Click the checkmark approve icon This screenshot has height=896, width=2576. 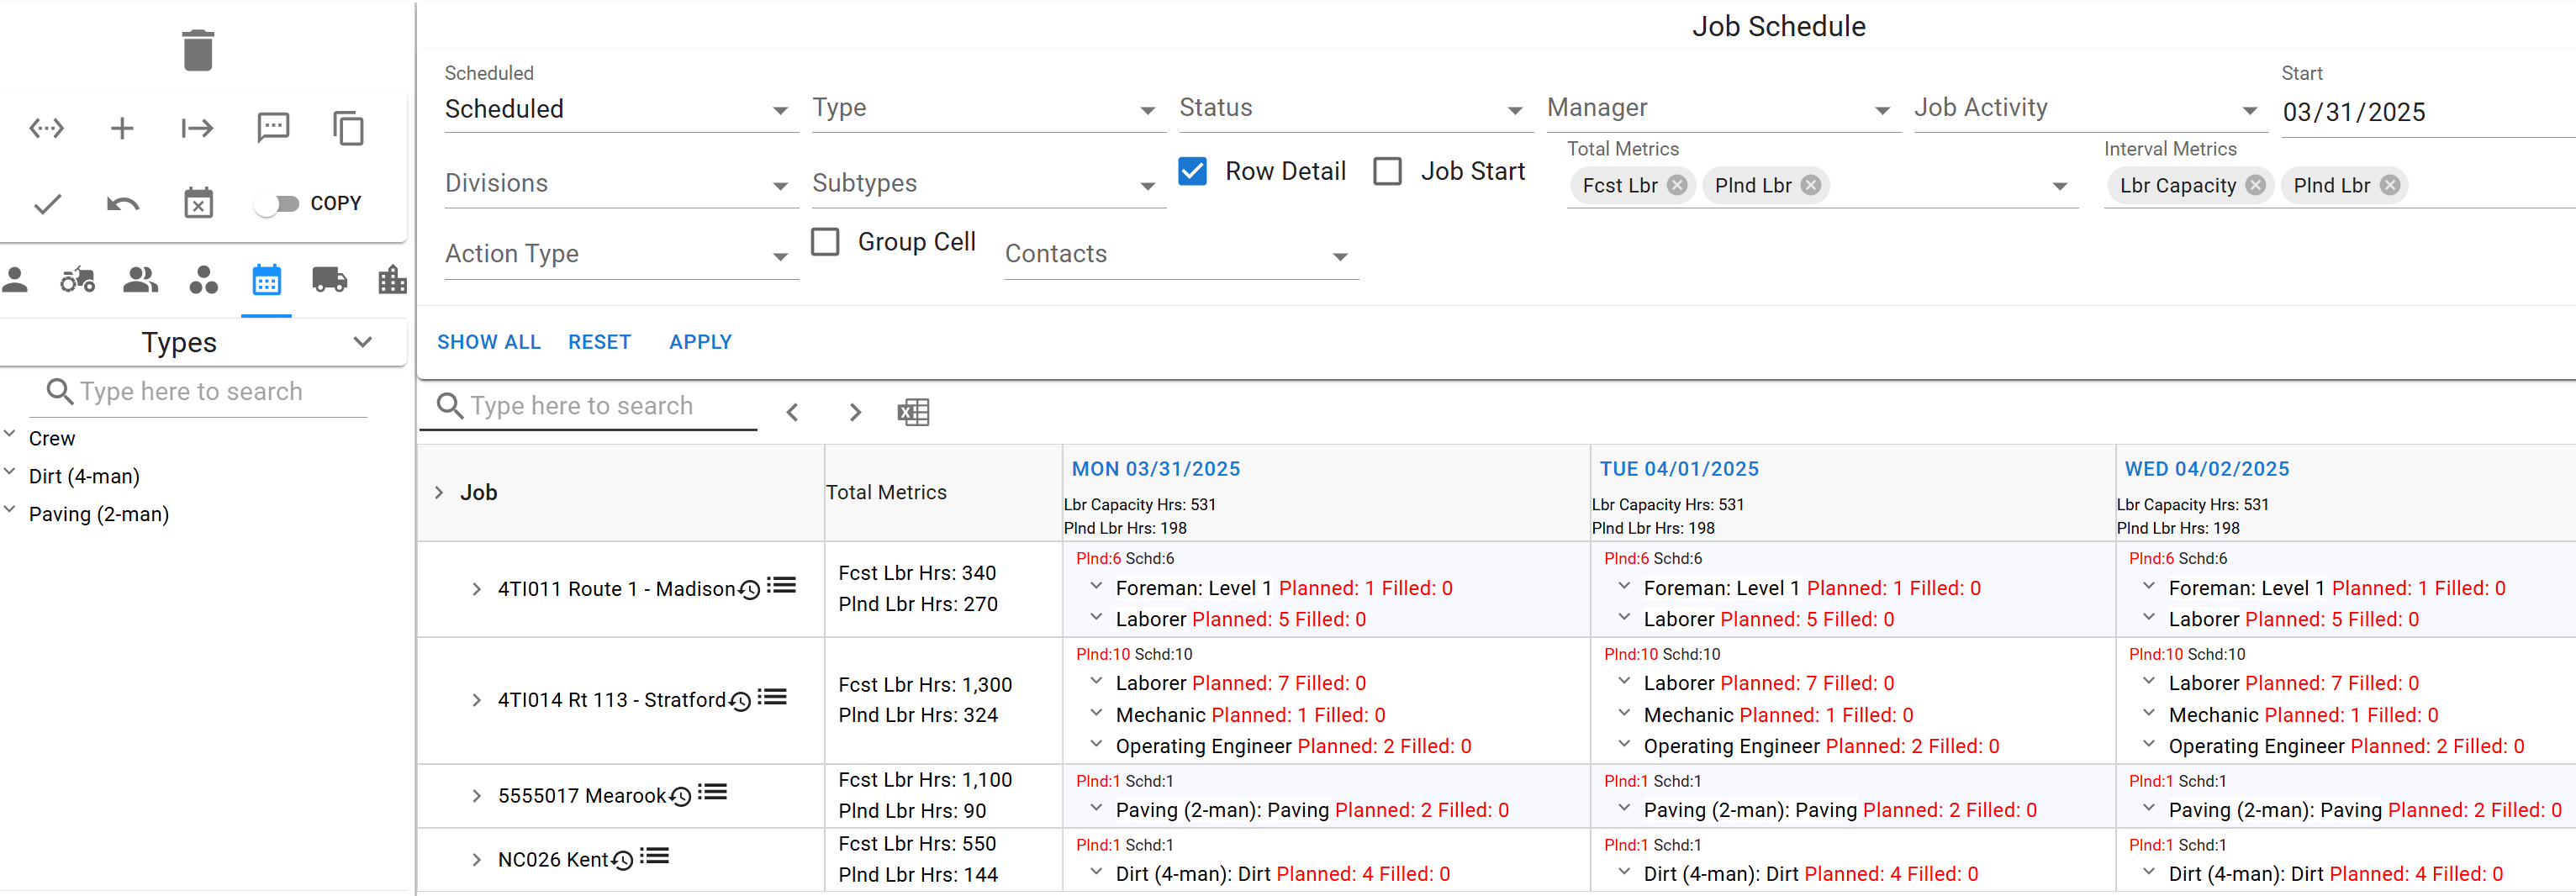point(46,203)
